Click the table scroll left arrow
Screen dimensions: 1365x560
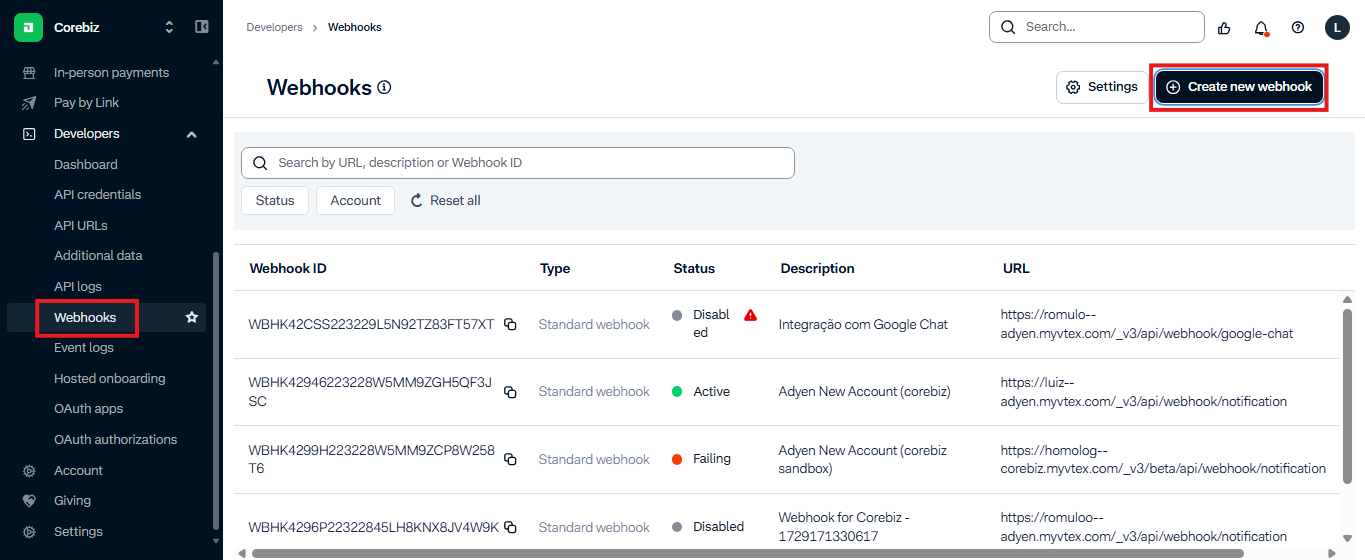tap(241, 553)
